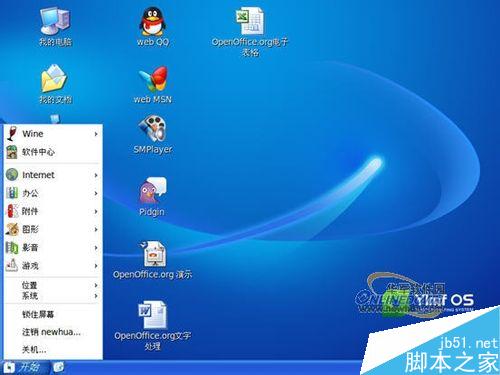Expand the 影音 submenu arrow
This screenshot has height=375, width=500.
(x=96, y=248)
